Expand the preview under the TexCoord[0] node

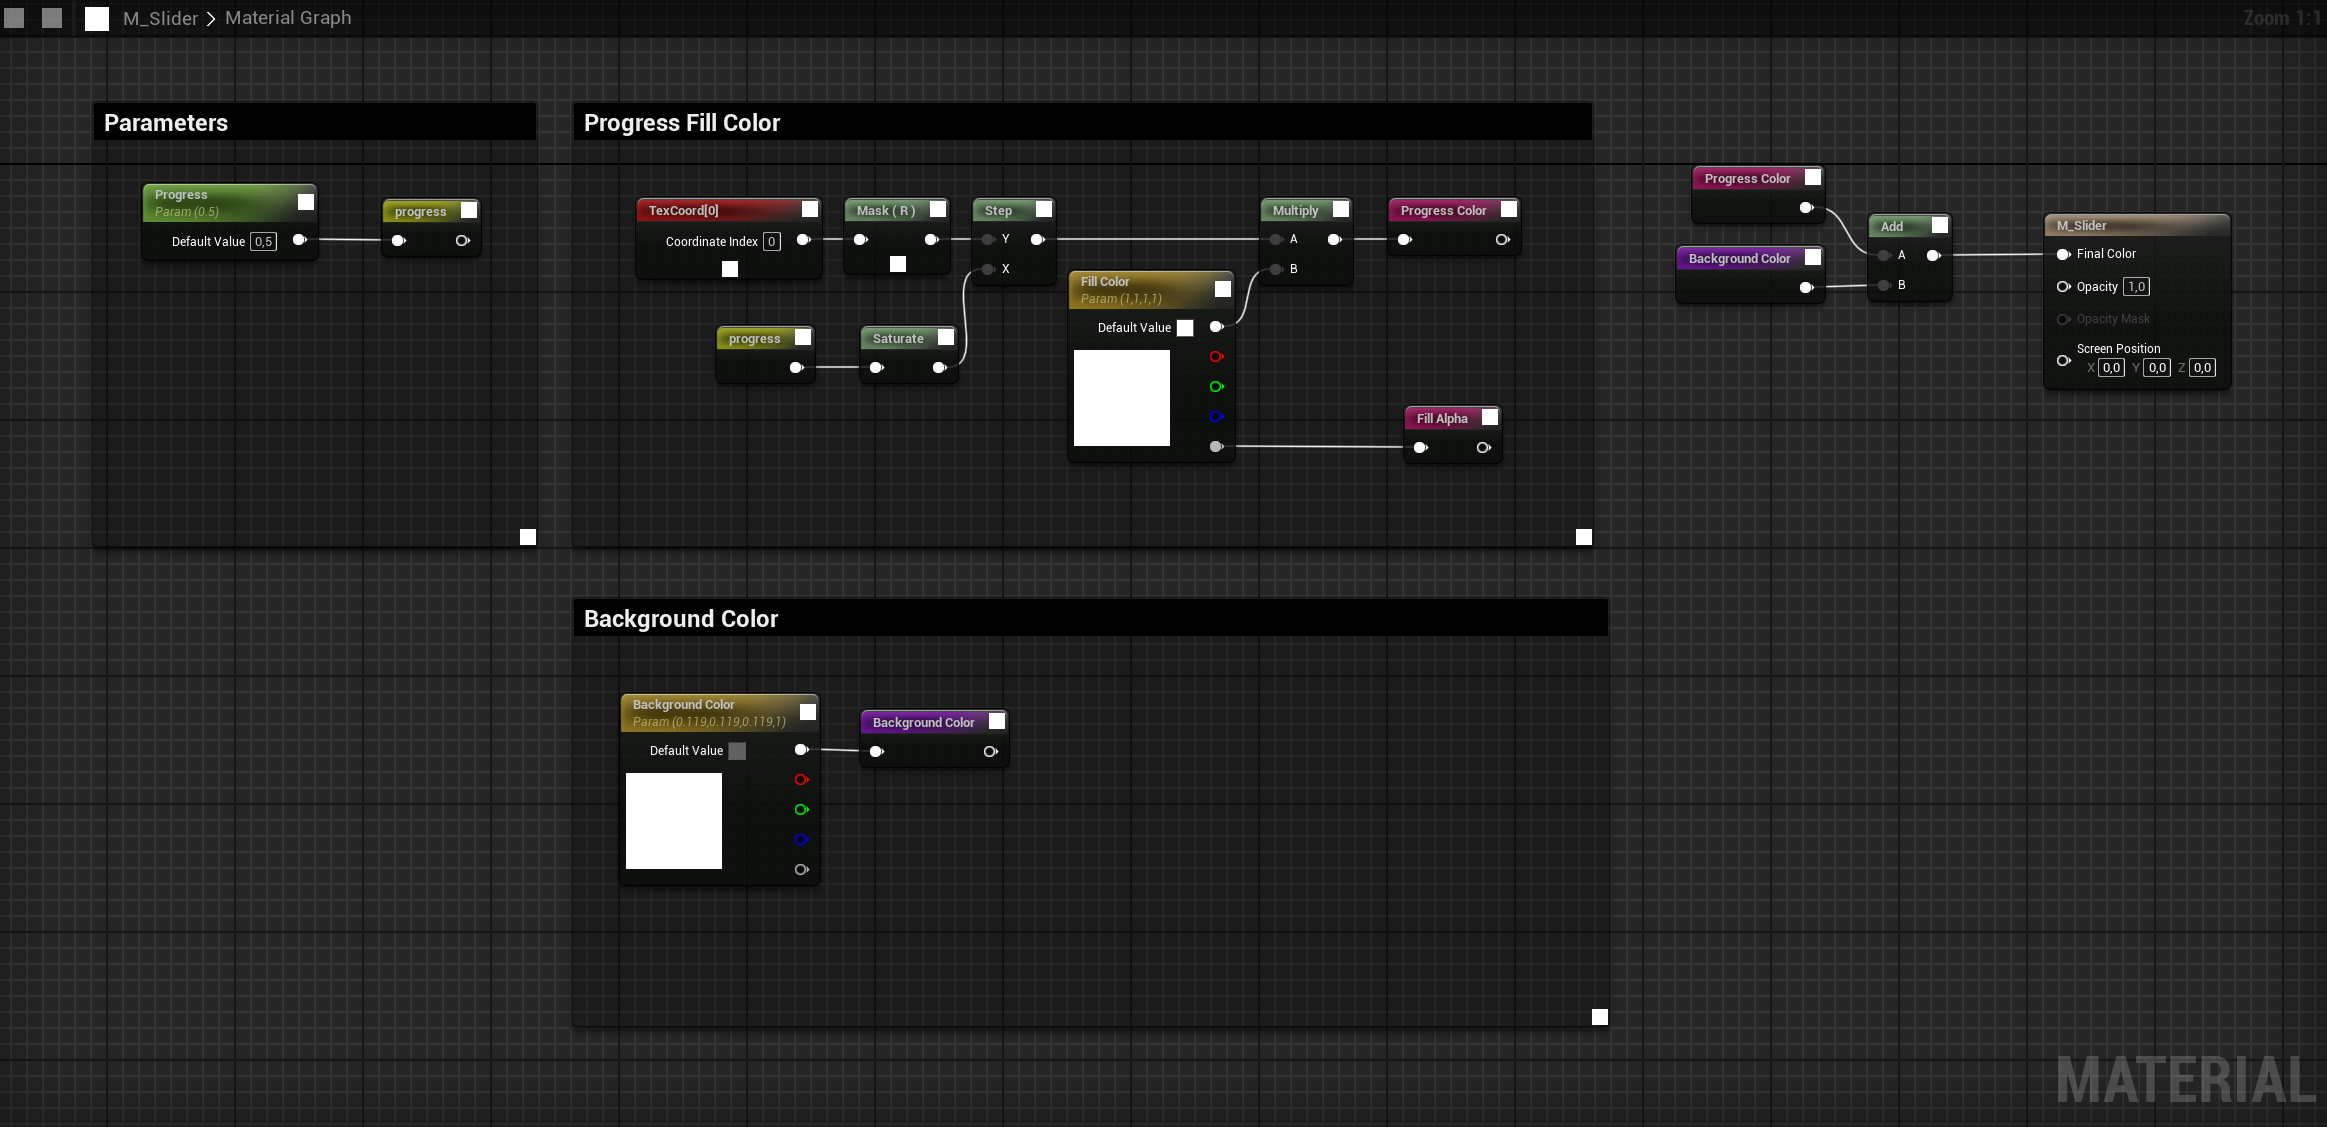[x=730, y=269]
